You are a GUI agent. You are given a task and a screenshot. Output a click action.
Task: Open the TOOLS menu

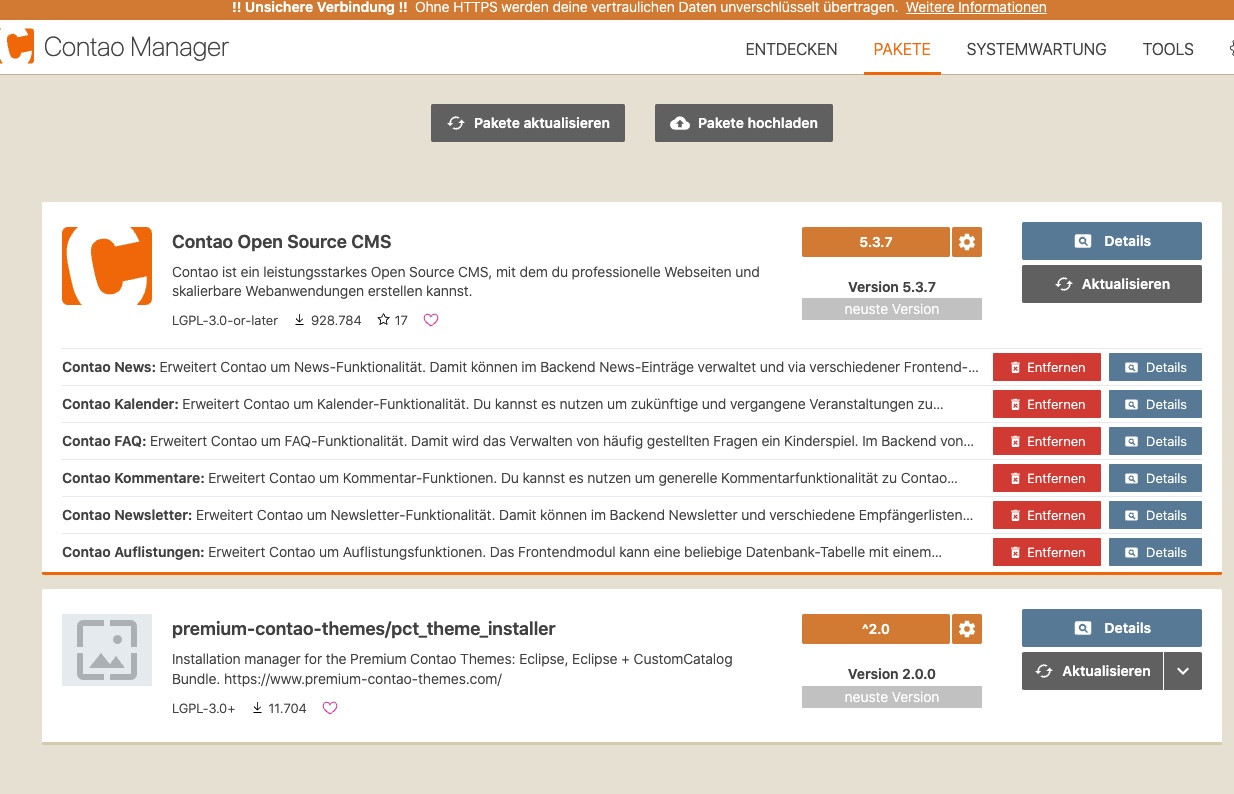(x=1168, y=49)
